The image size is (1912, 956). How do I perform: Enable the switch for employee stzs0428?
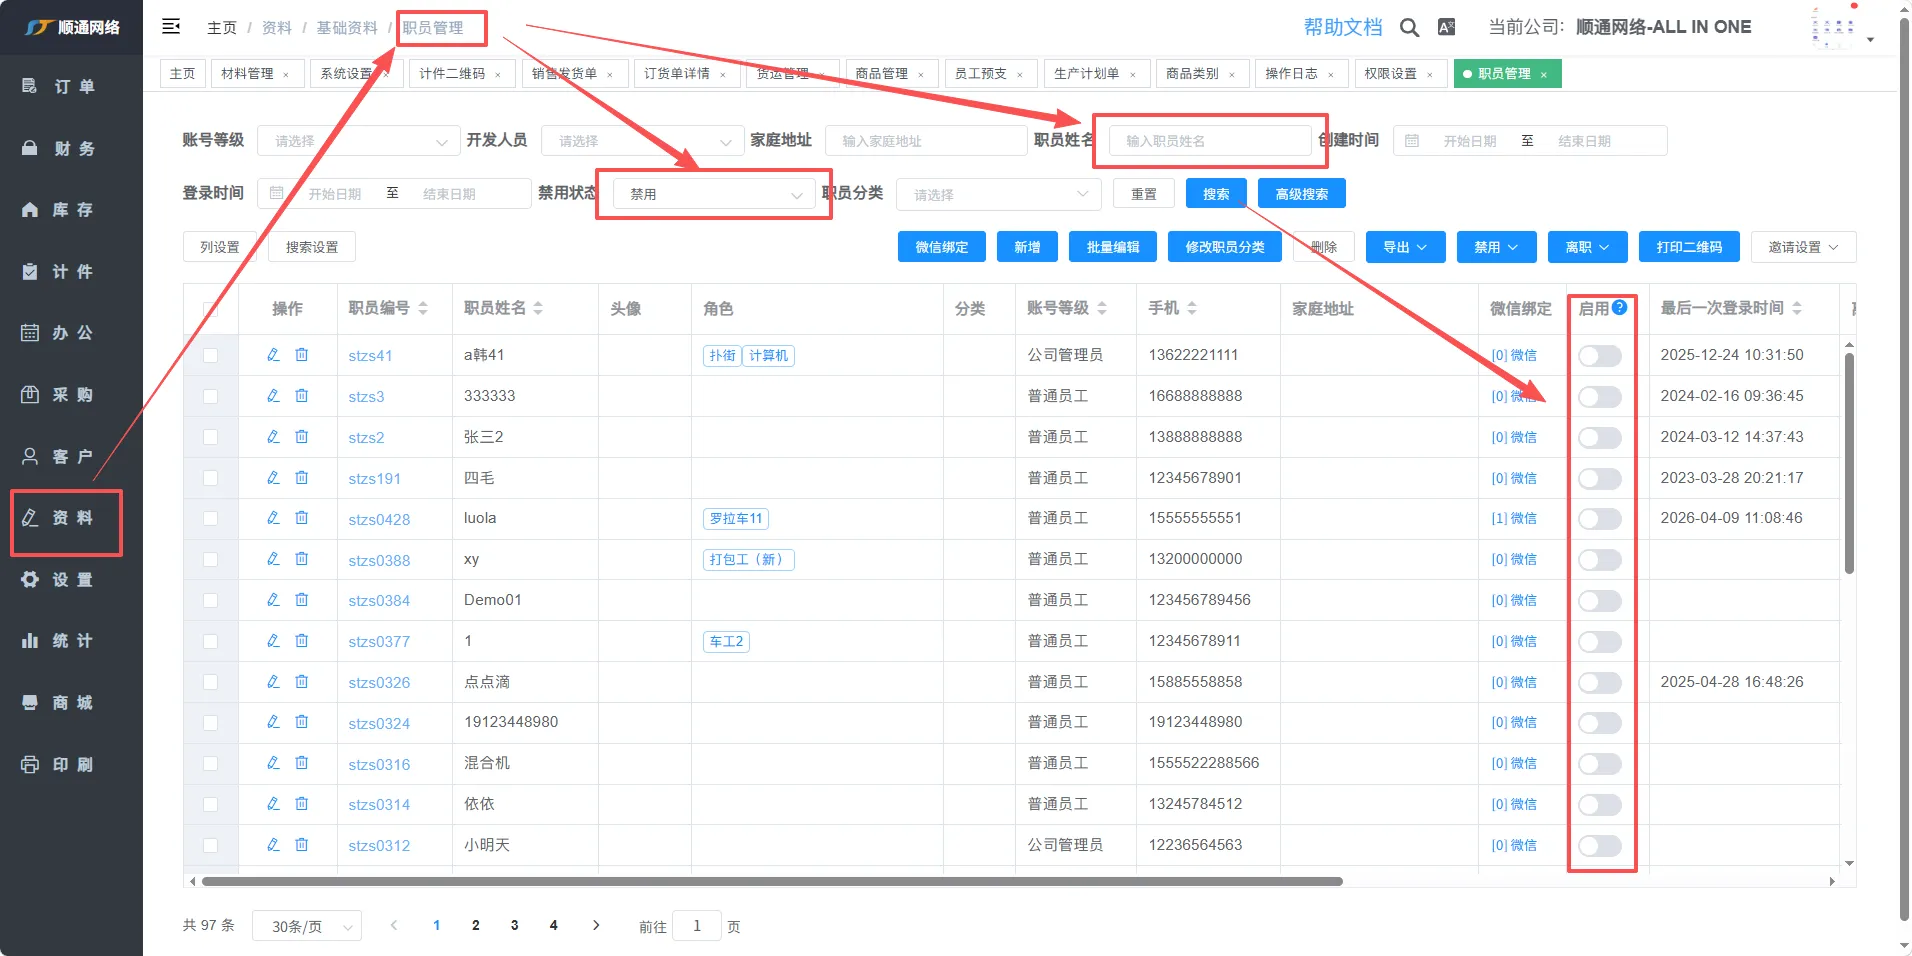click(1599, 519)
